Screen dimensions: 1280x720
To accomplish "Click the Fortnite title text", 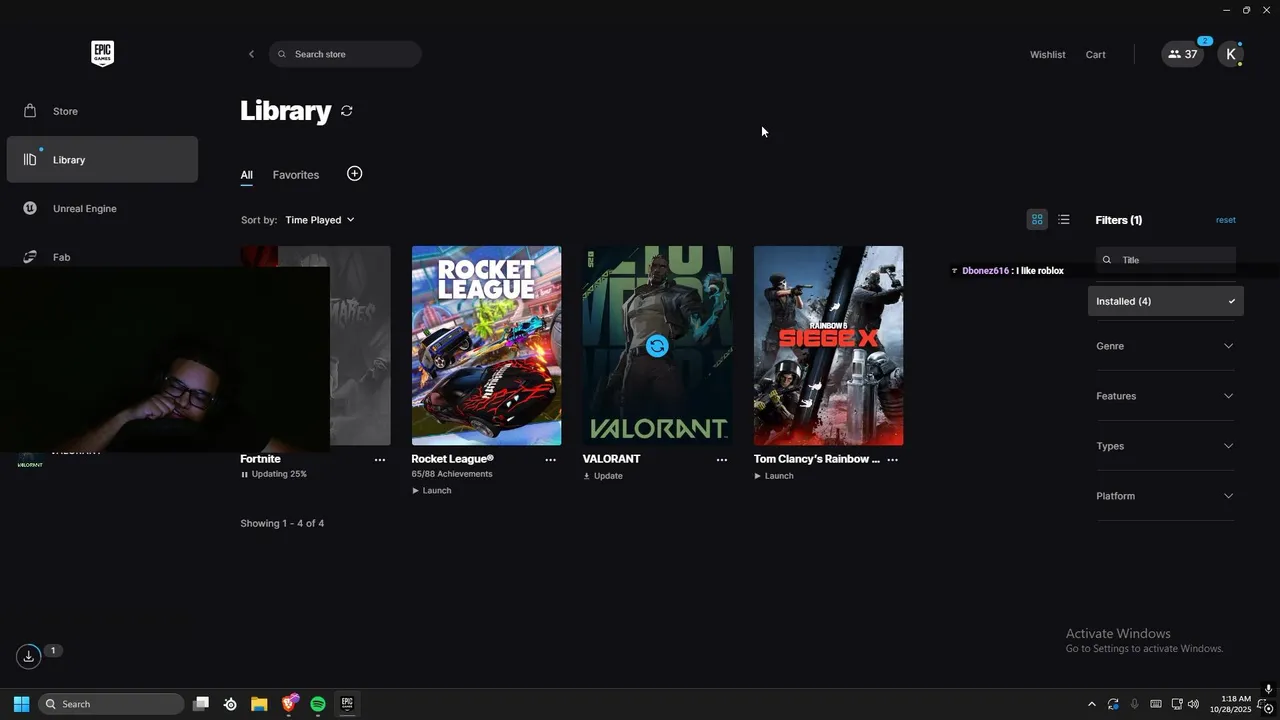I will [x=260, y=459].
